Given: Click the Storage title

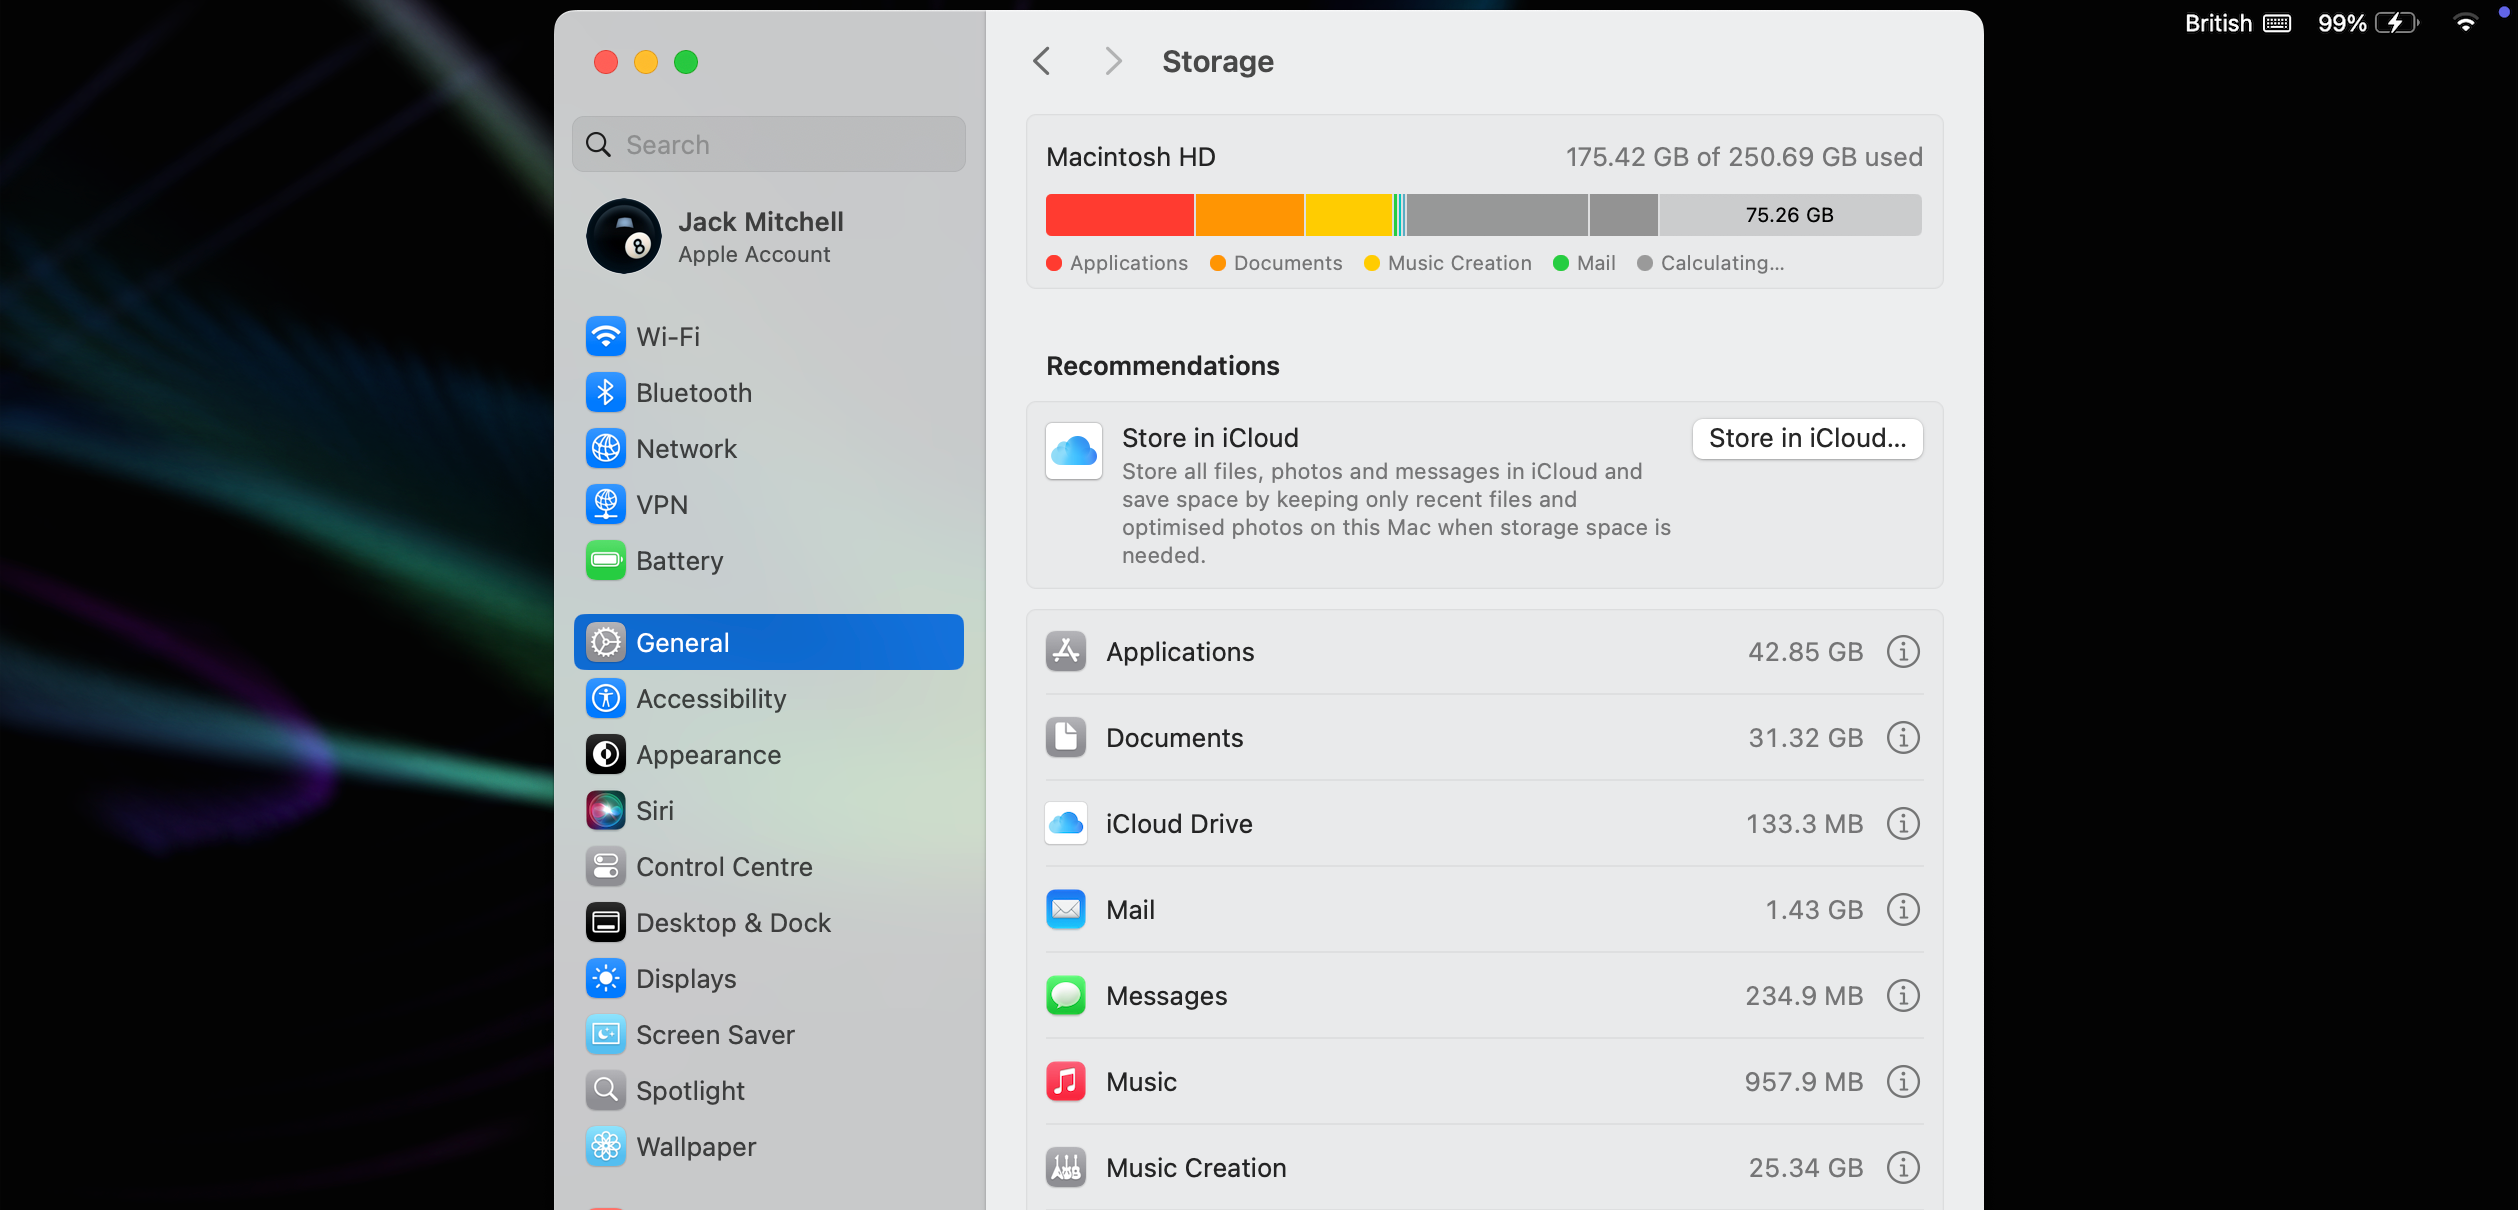Looking at the screenshot, I should click(x=1217, y=61).
